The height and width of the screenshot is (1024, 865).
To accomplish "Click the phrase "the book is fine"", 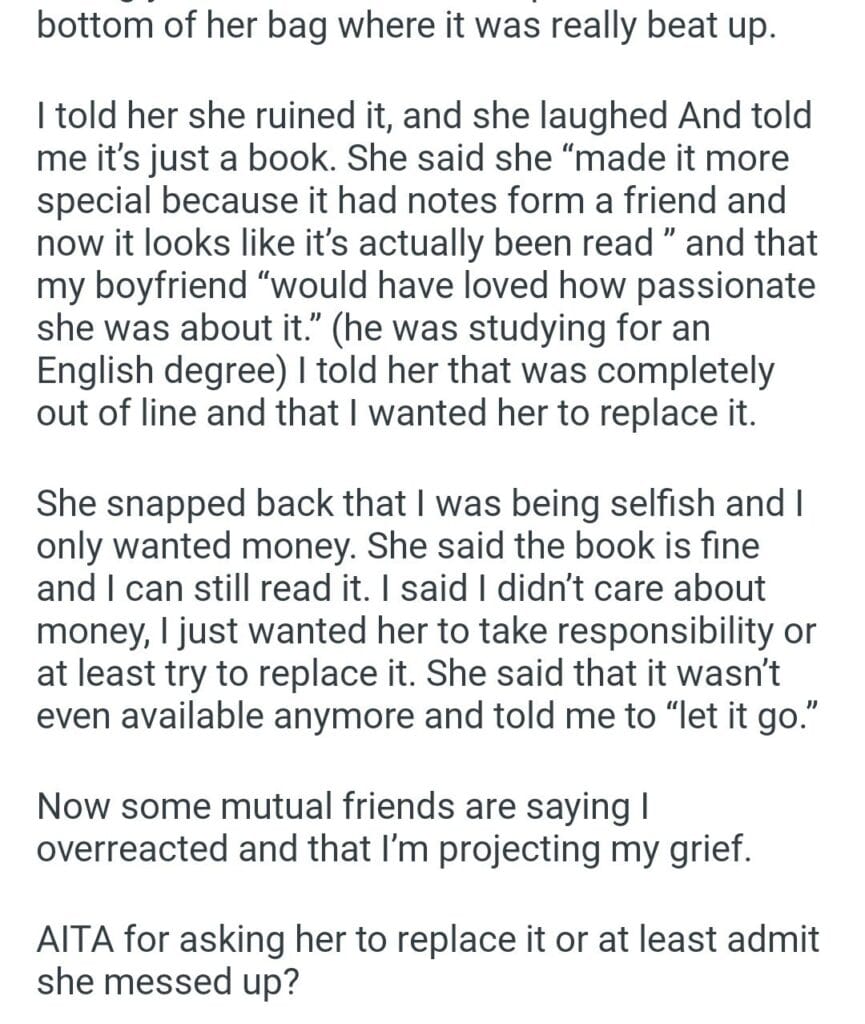I will (x=672, y=545).
